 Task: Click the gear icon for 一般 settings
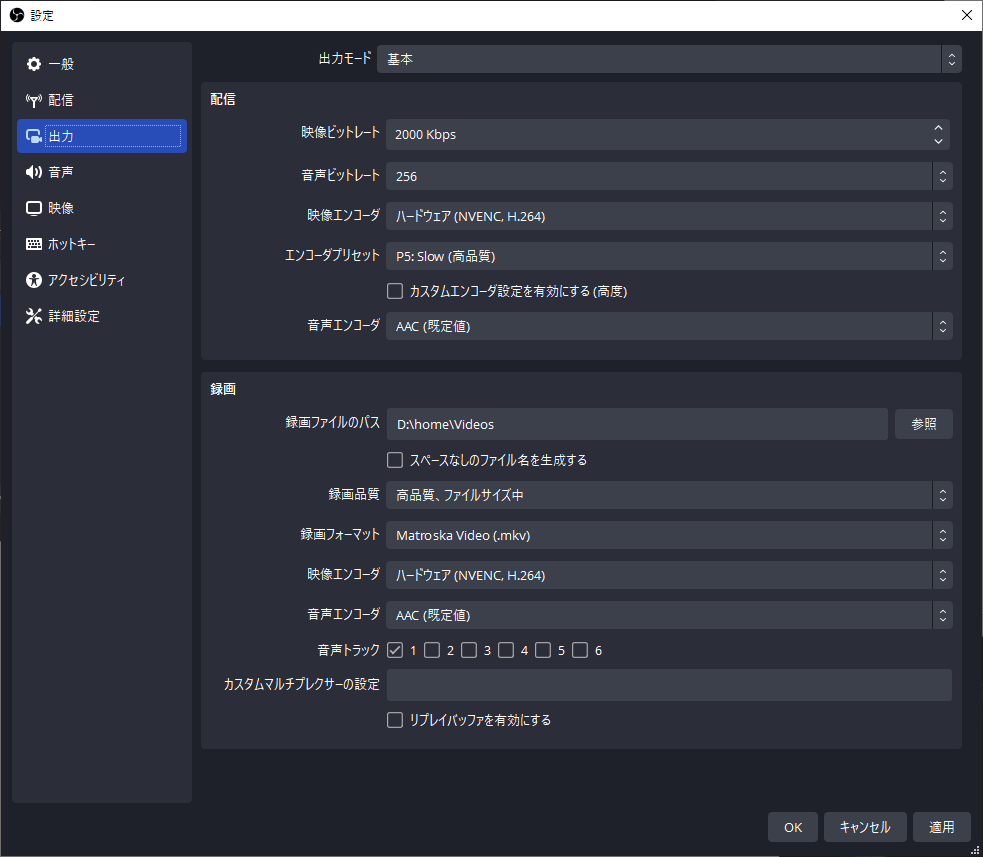pos(34,64)
